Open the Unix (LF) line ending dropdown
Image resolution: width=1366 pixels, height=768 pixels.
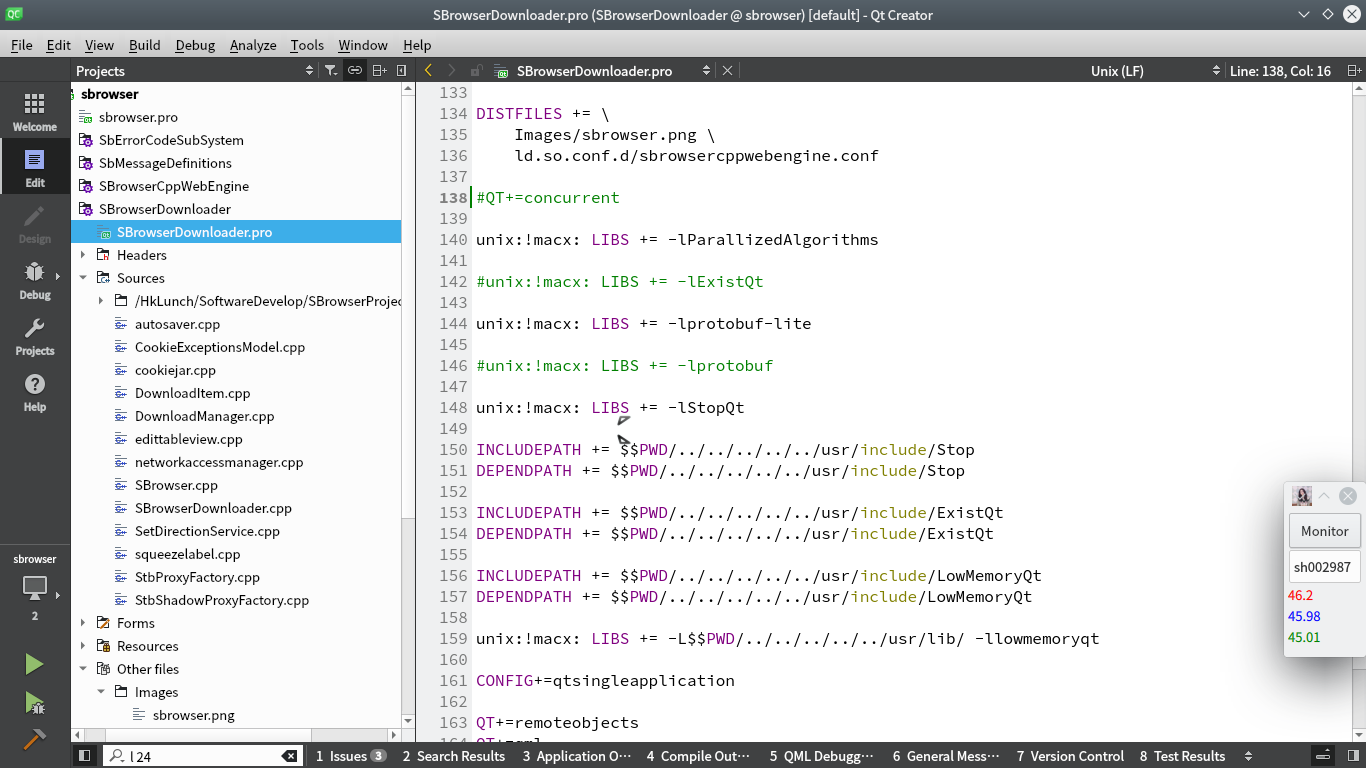(x=1216, y=71)
